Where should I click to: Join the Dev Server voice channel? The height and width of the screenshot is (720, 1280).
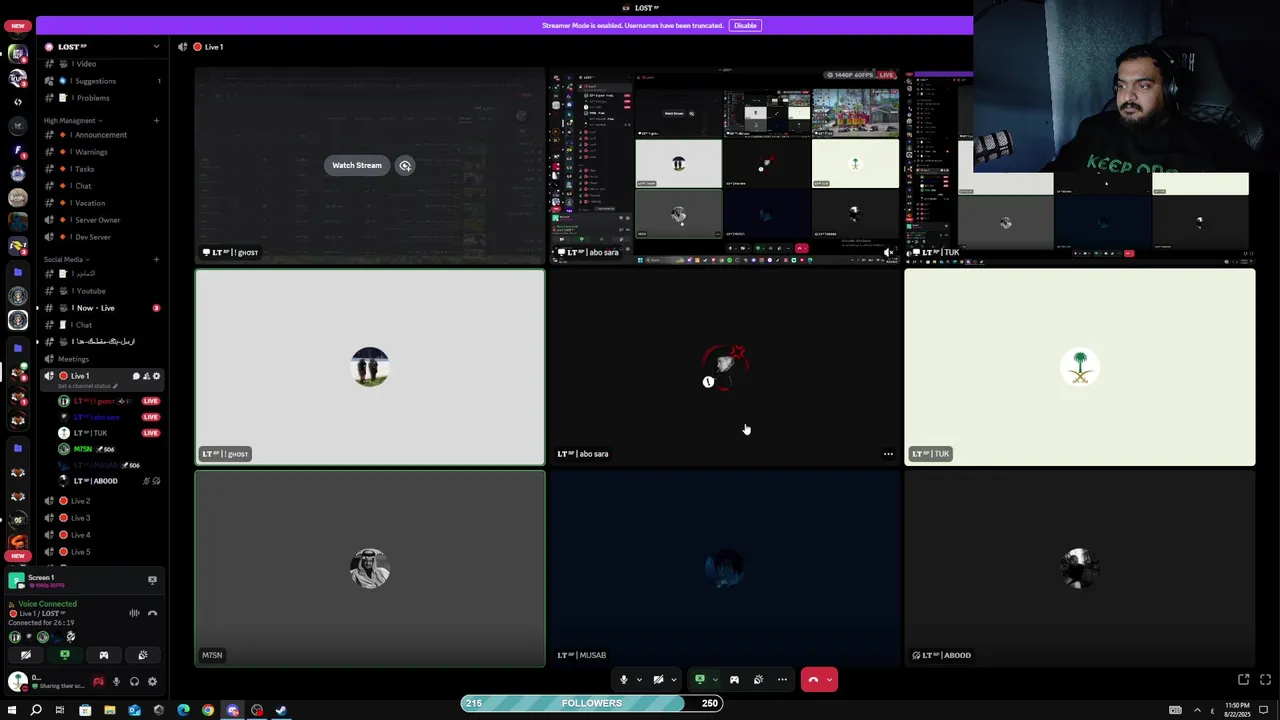click(x=100, y=237)
